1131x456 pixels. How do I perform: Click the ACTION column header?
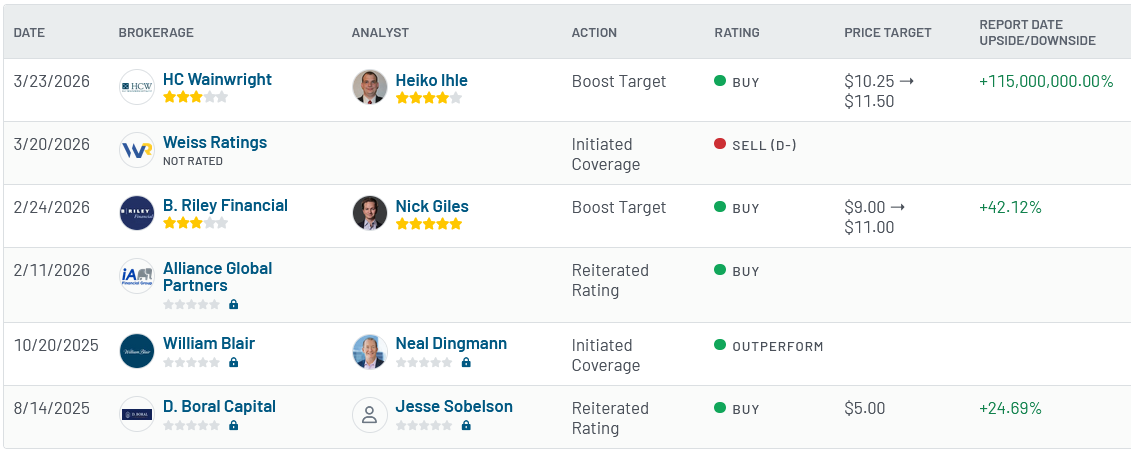point(594,32)
